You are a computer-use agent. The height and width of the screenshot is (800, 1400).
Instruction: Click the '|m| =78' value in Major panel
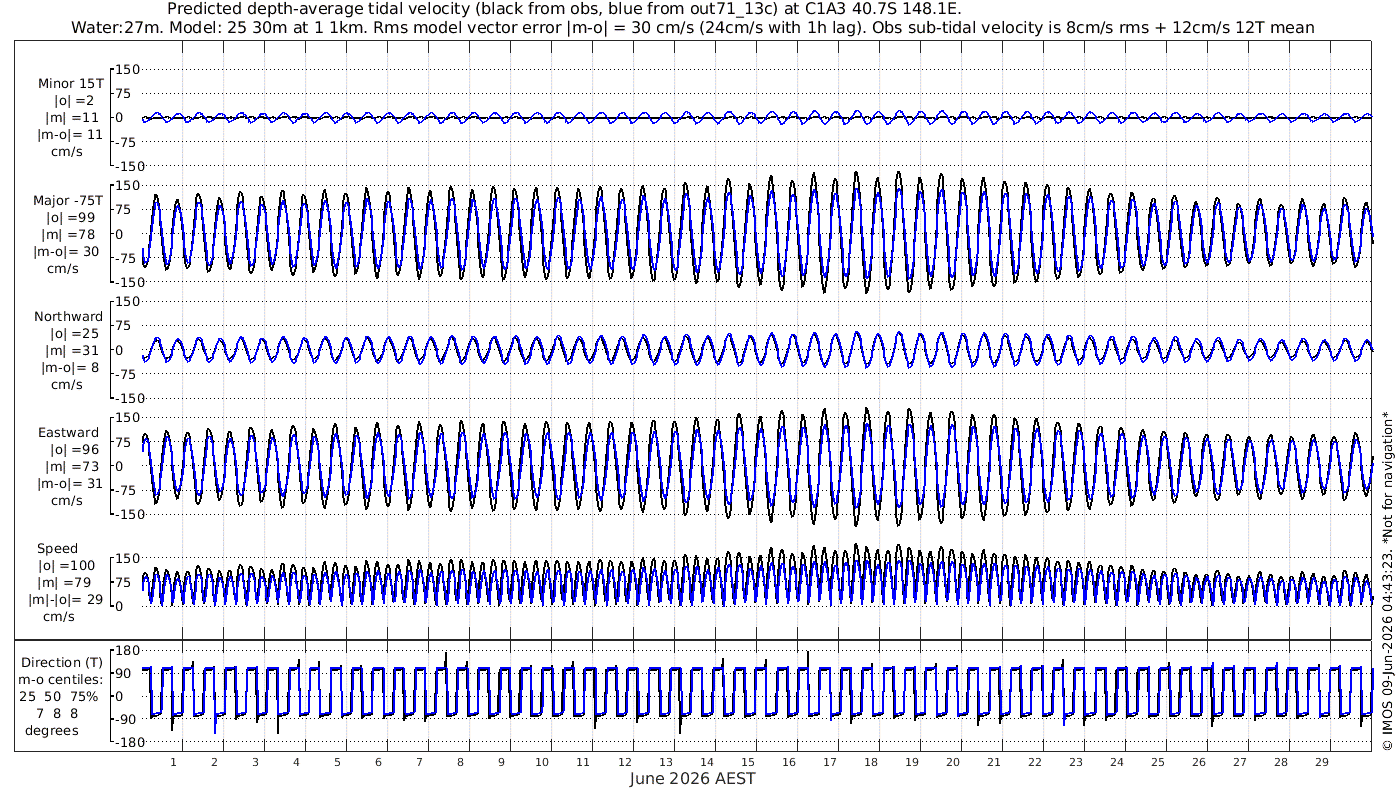pyautogui.click(x=68, y=235)
